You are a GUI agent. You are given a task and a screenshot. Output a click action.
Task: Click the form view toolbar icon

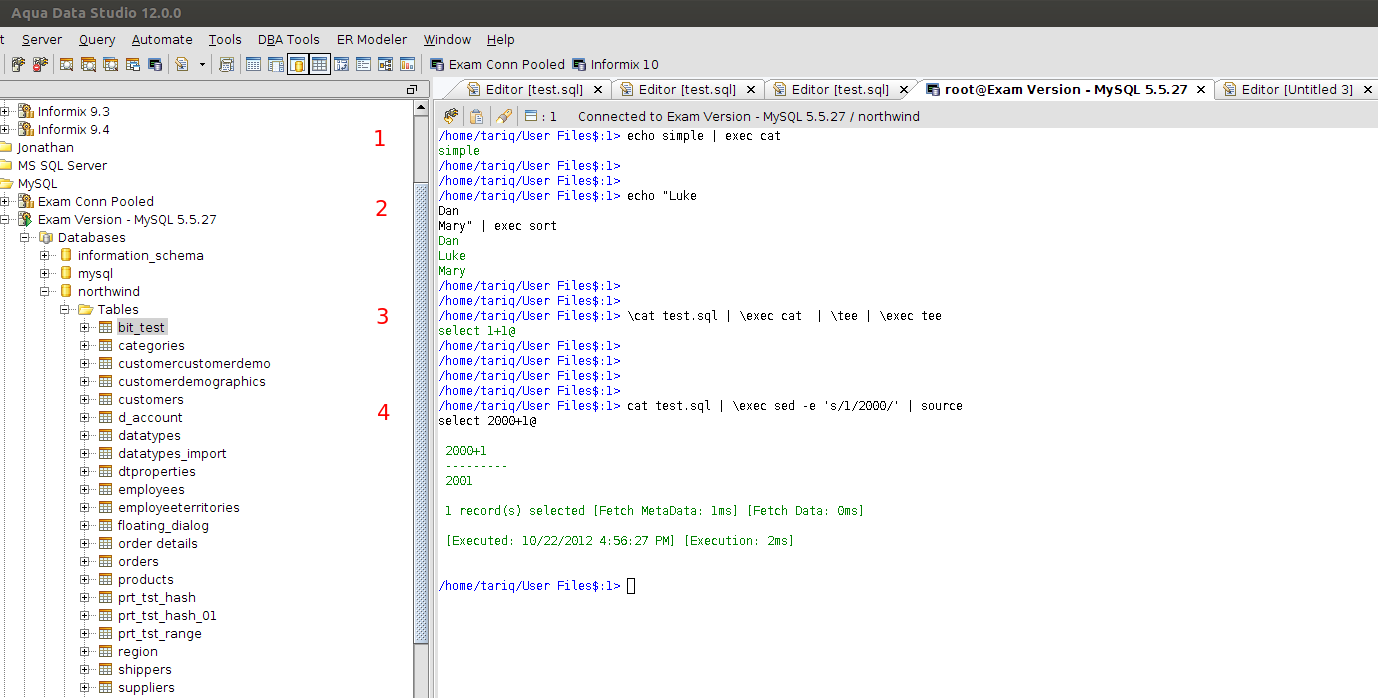(x=363, y=64)
